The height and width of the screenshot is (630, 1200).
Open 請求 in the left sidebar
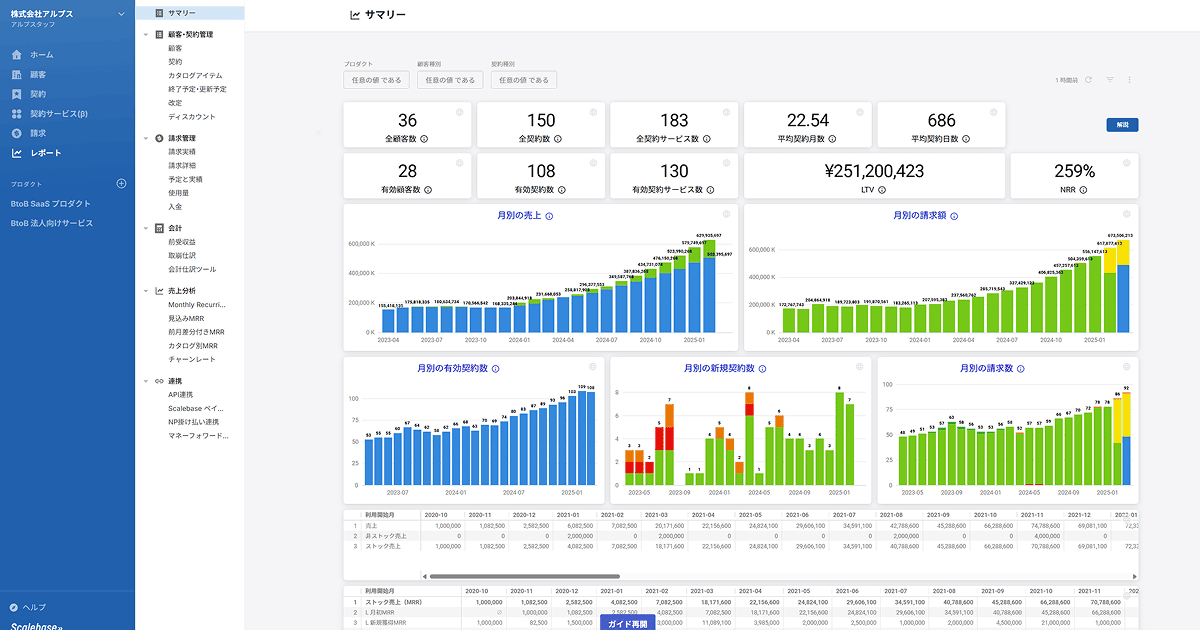click(x=37, y=133)
